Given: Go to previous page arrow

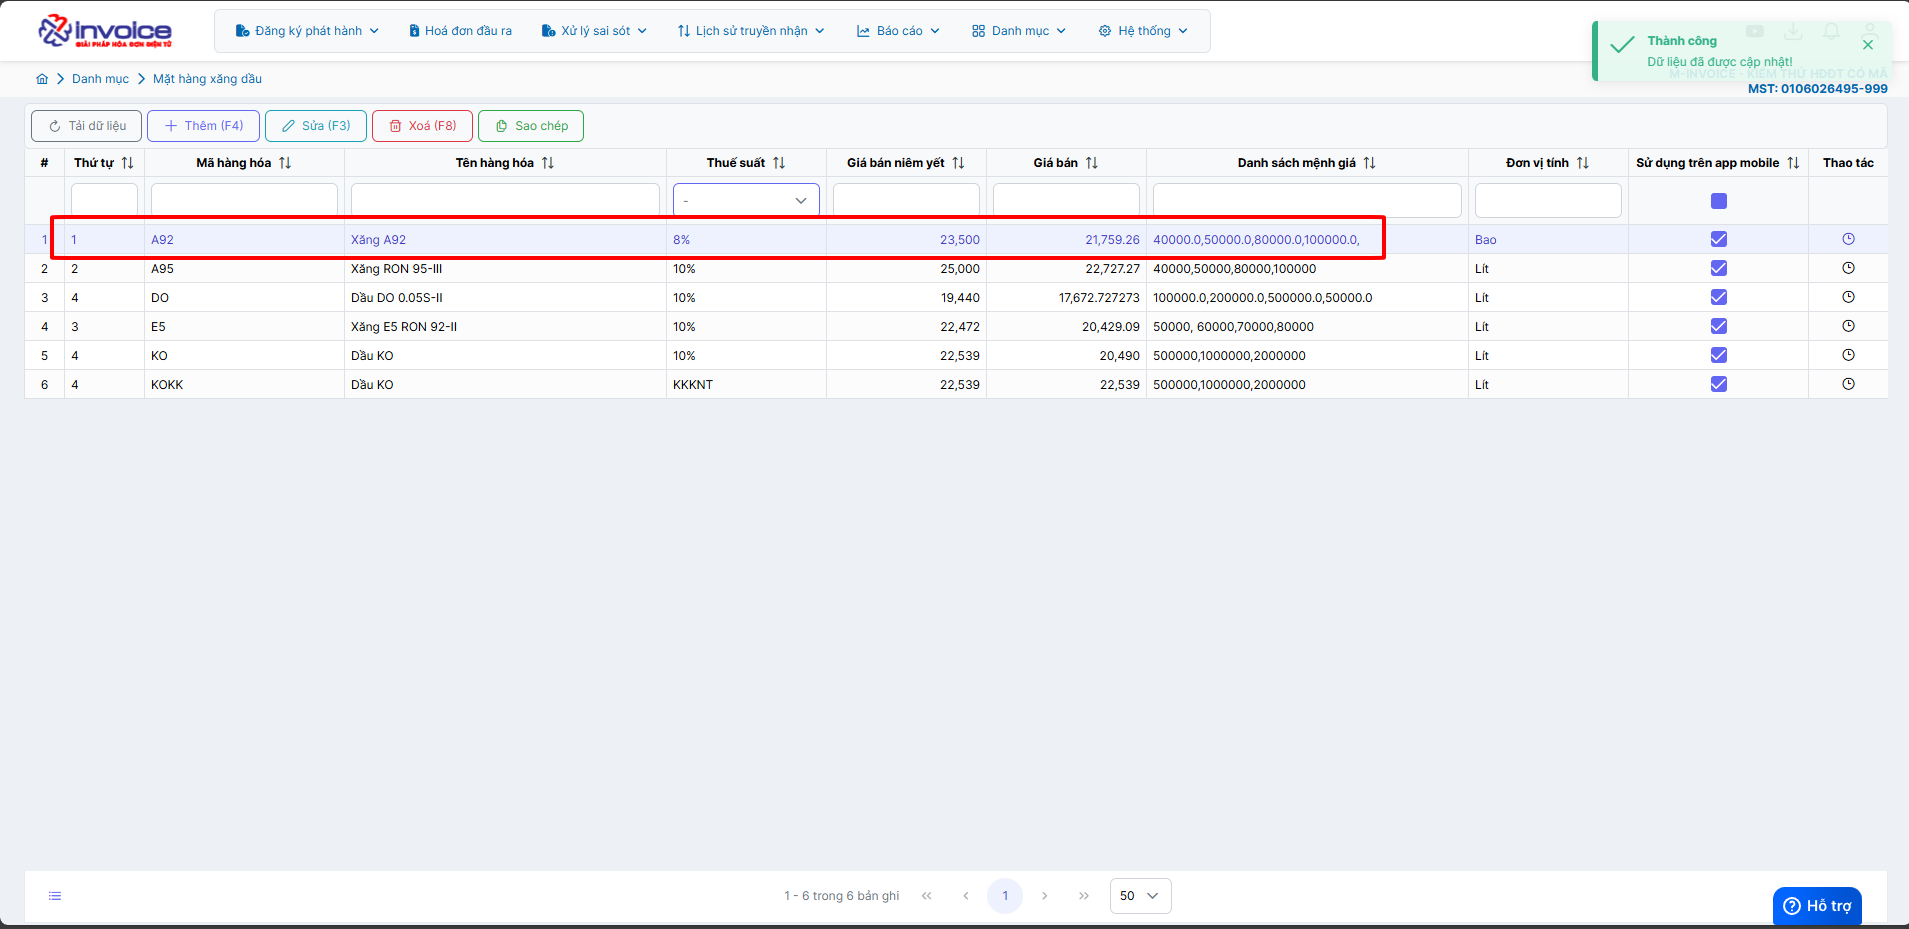Looking at the screenshot, I should click(x=966, y=896).
